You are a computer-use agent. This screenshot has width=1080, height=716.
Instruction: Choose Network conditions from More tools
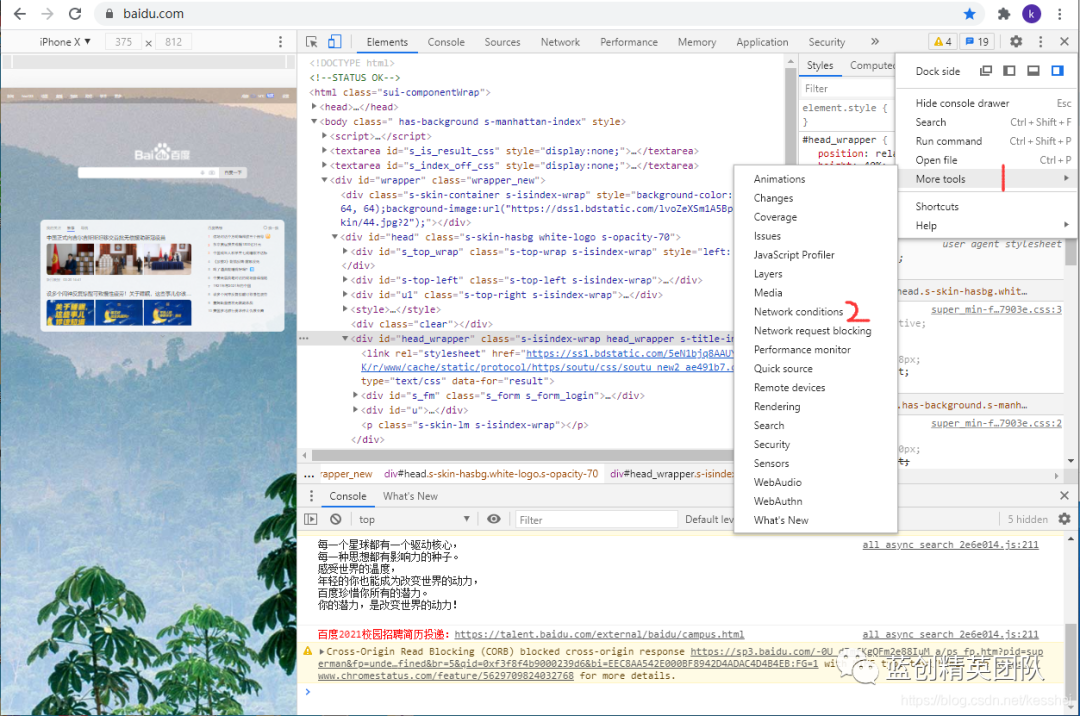pyautogui.click(x=798, y=312)
